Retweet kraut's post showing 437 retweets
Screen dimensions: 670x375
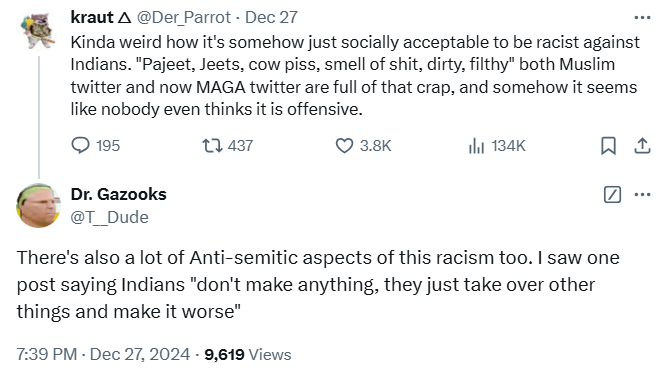pos(227,146)
